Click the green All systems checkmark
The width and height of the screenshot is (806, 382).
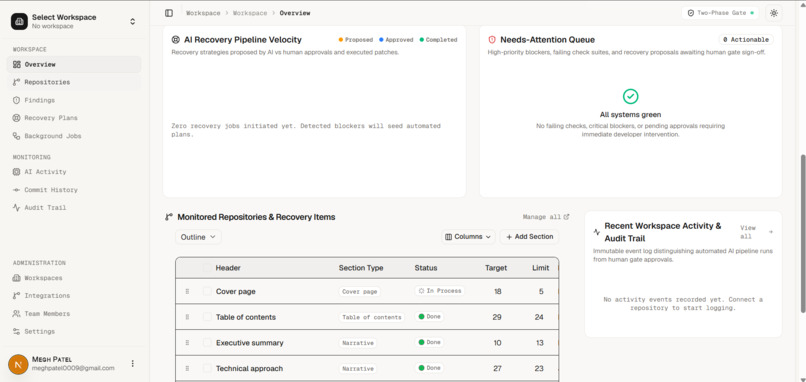631,96
